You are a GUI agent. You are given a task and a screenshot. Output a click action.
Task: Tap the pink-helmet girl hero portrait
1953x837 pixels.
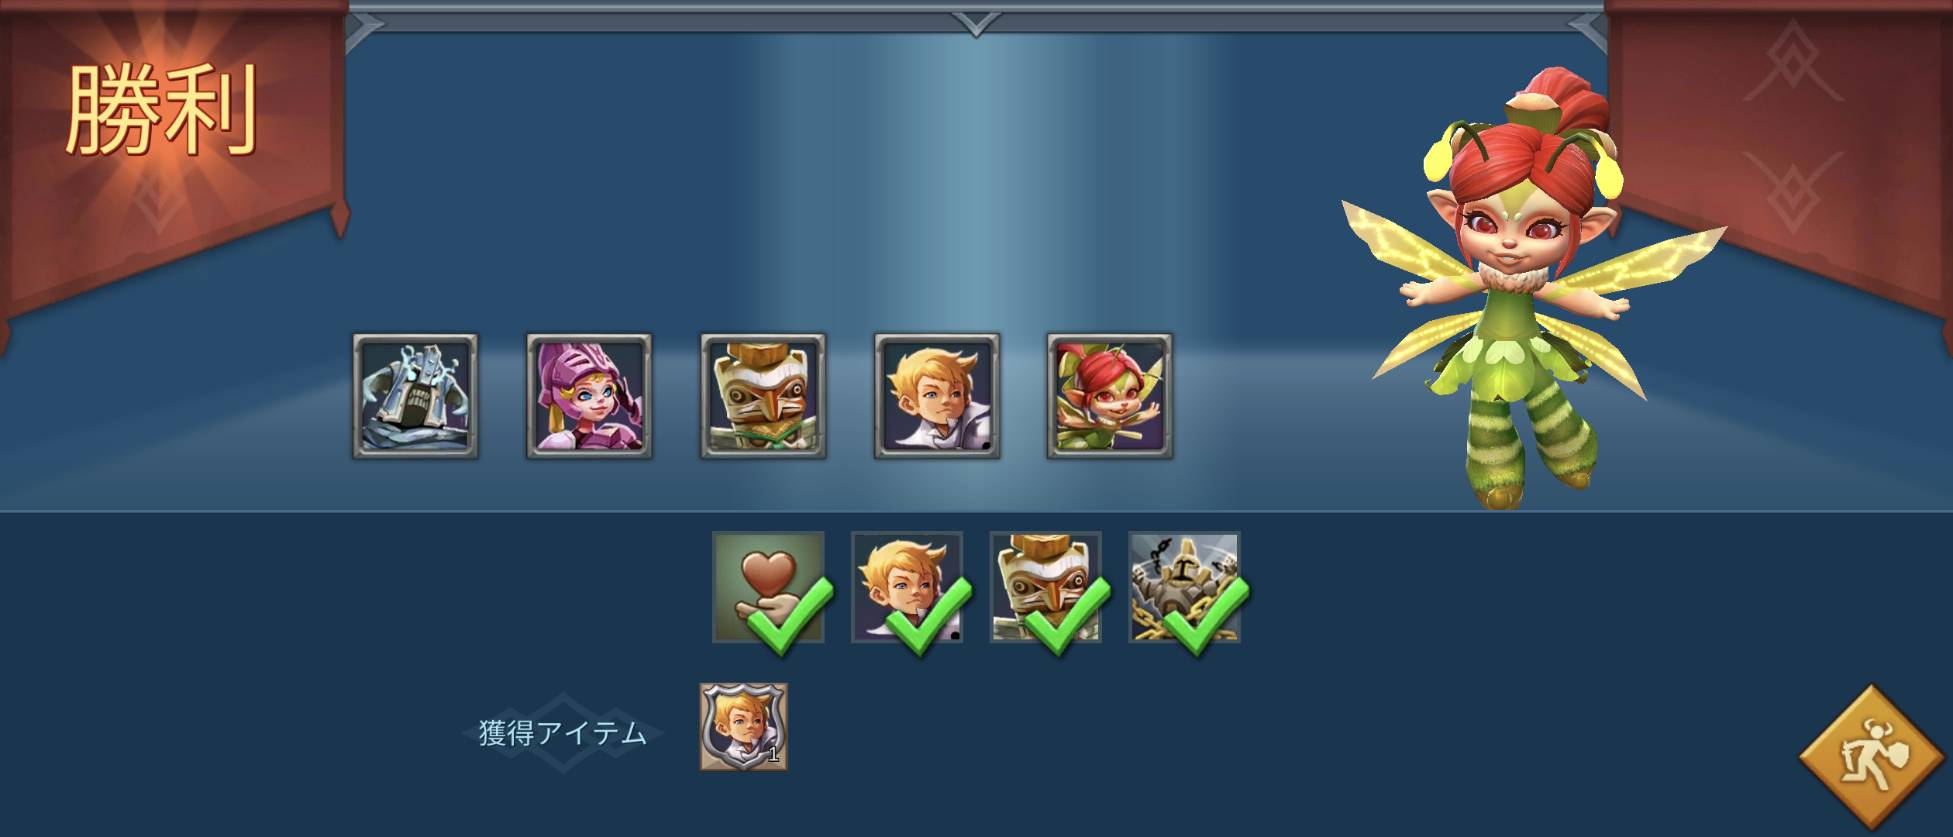point(589,396)
